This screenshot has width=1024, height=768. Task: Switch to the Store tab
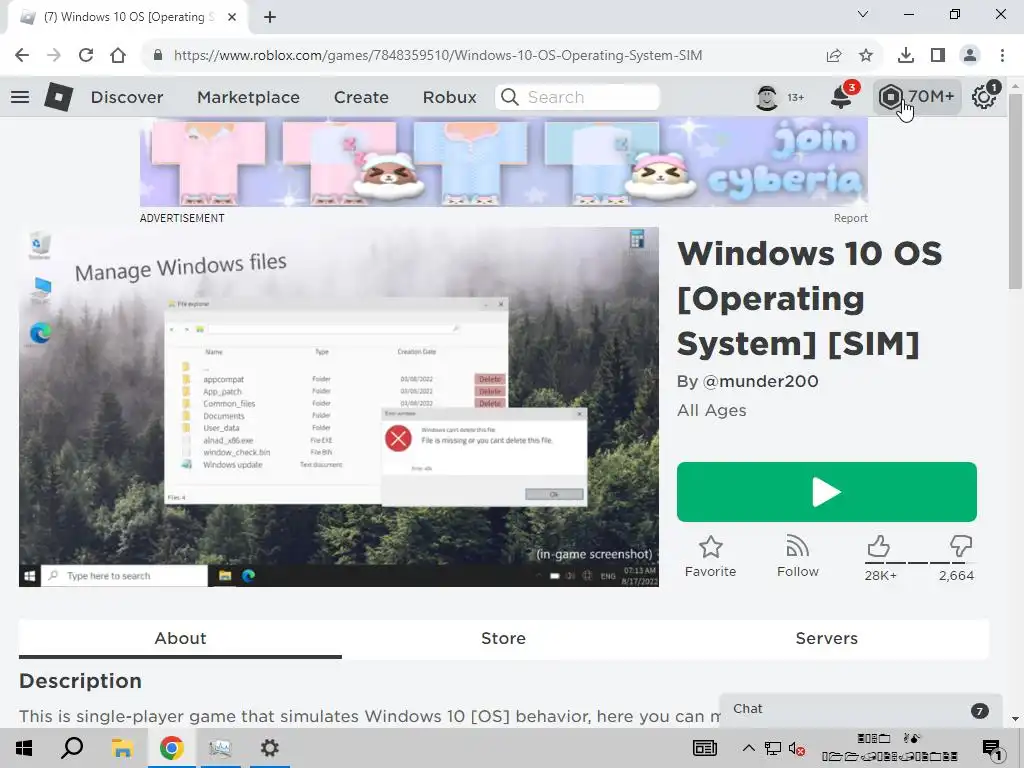tap(504, 639)
